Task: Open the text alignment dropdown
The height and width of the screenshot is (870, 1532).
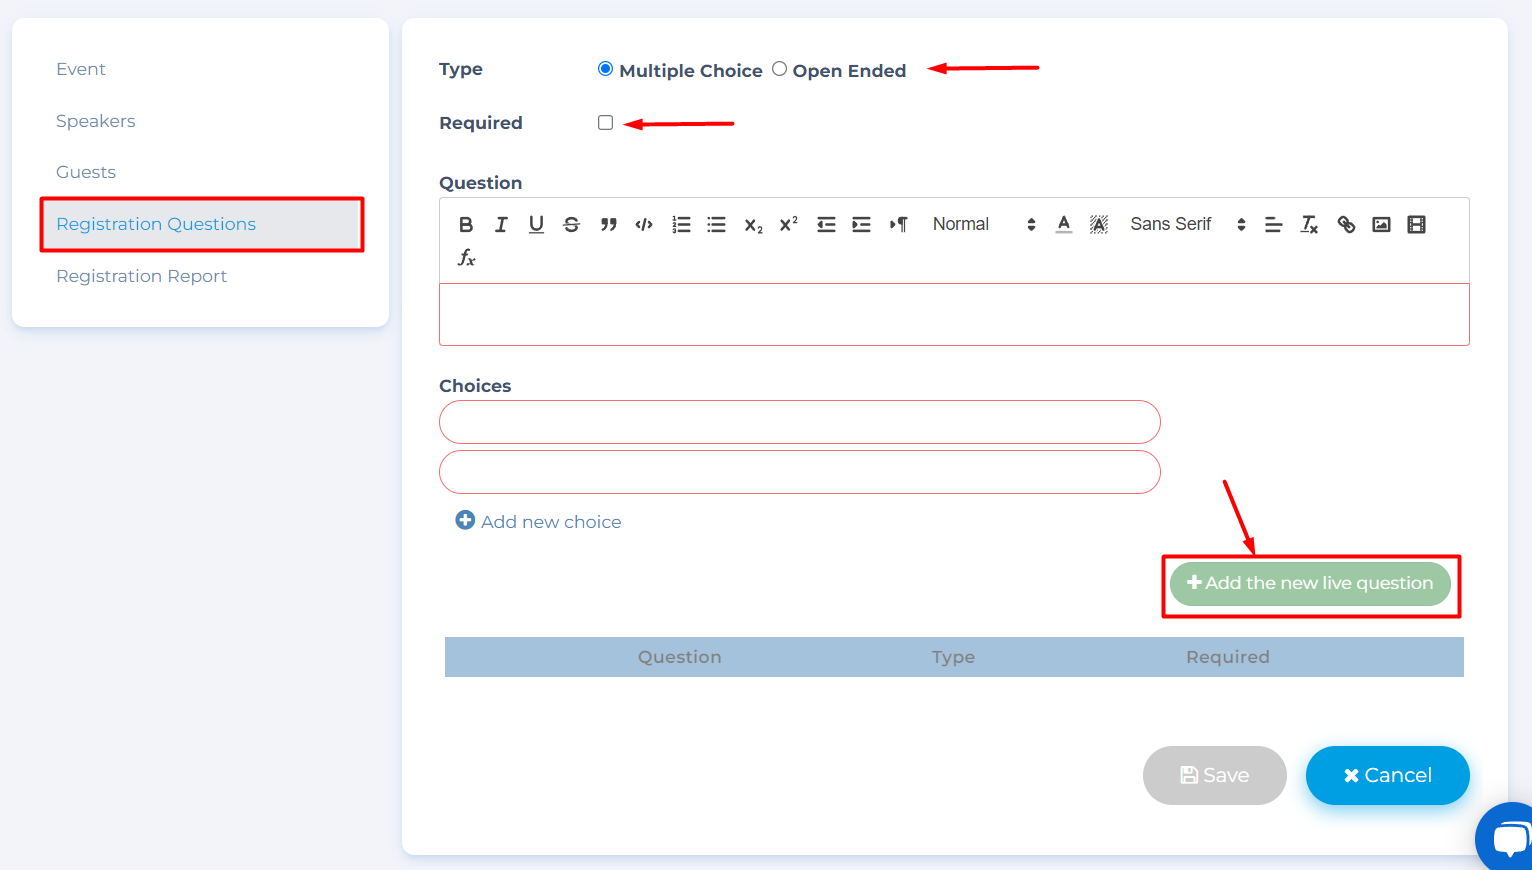Action: click(1273, 225)
